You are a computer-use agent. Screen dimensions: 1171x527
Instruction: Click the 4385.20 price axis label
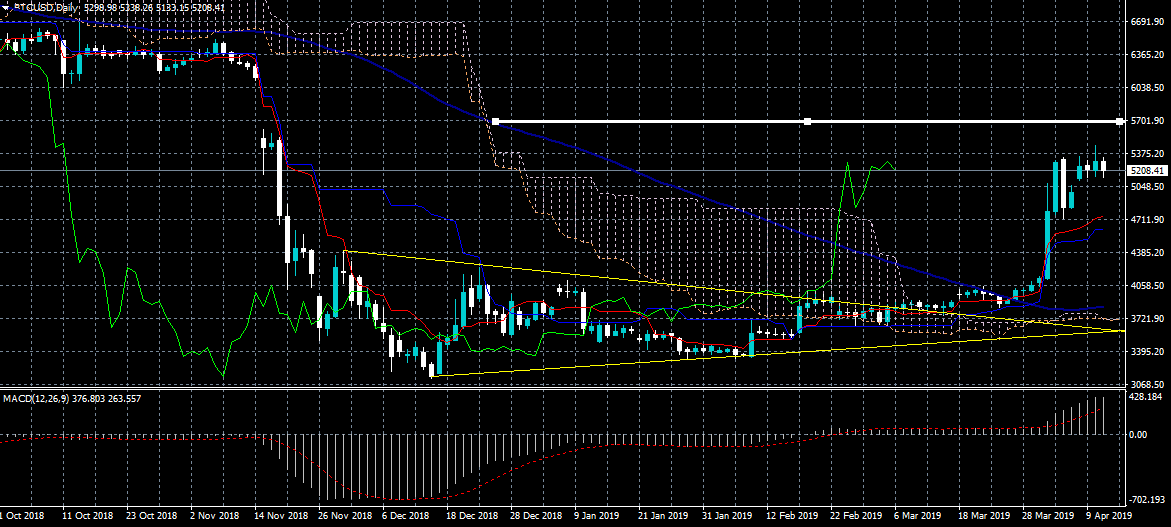click(1146, 253)
